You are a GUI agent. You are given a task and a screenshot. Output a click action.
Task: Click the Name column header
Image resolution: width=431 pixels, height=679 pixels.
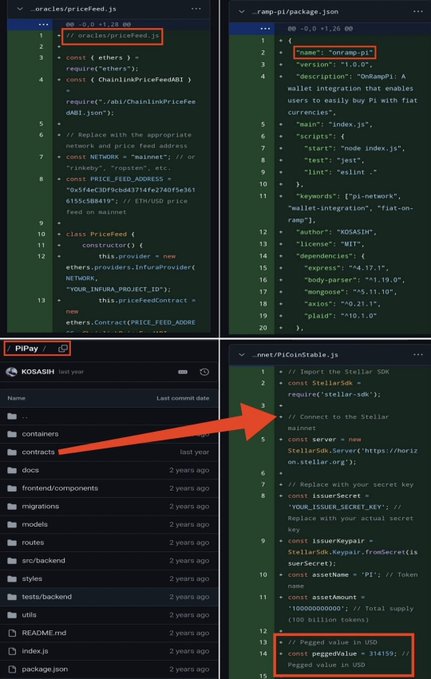16,398
